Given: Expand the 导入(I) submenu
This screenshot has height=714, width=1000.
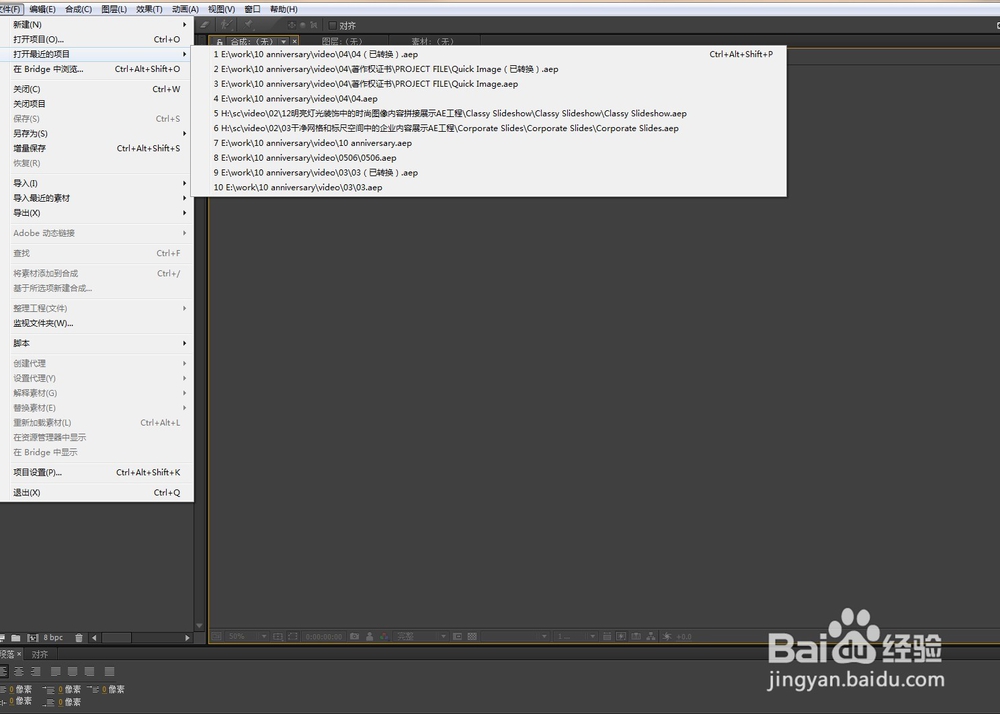Looking at the screenshot, I should (97, 183).
